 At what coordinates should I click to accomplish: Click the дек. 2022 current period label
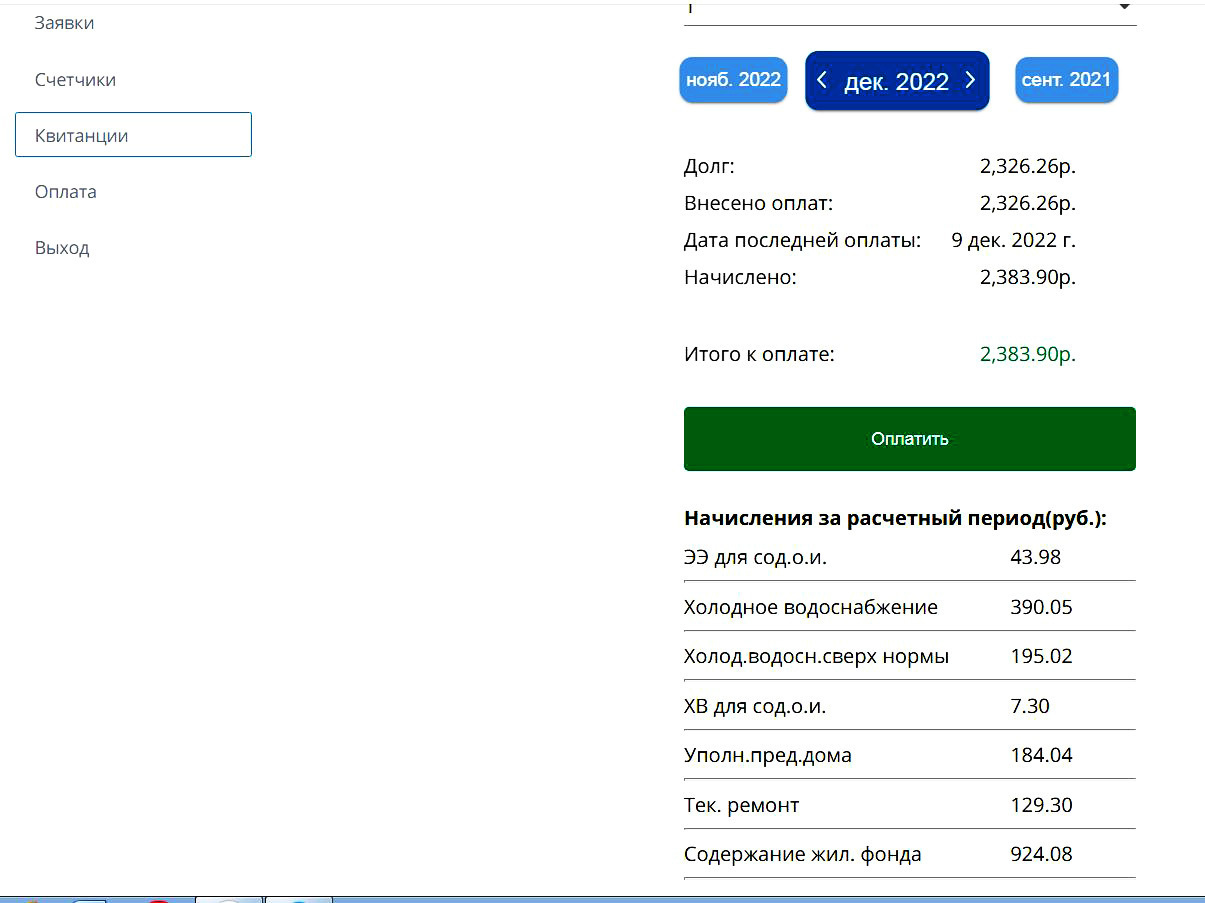coord(896,81)
